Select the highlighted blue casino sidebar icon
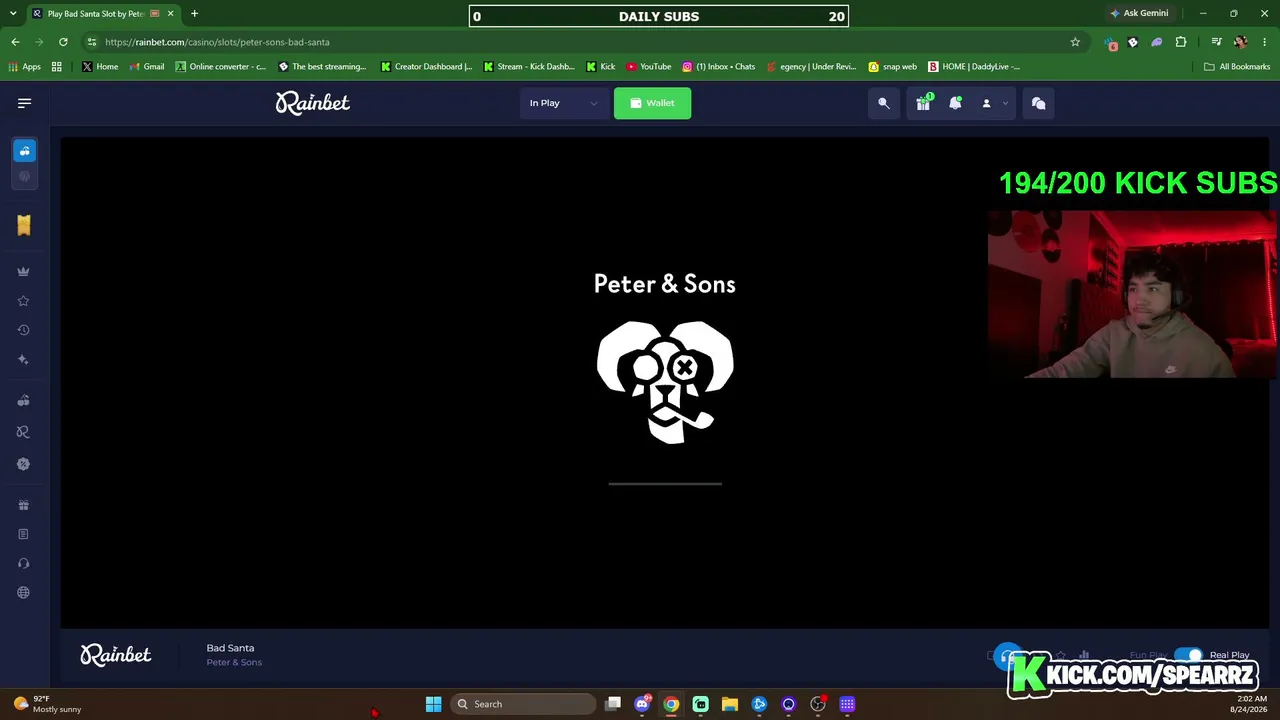Viewport: 1280px width, 720px height. tap(25, 150)
